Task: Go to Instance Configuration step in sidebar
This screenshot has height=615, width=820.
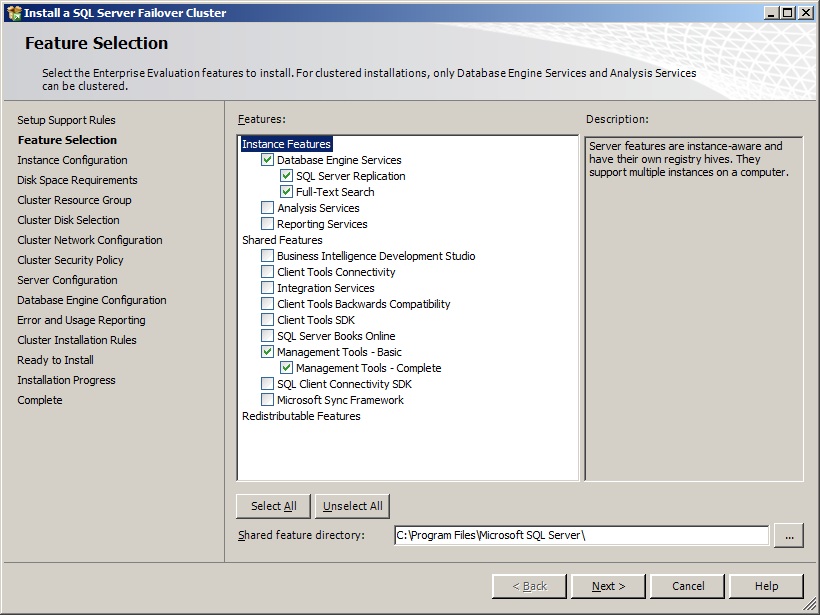Action: pyautogui.click(x=72, y=160)
